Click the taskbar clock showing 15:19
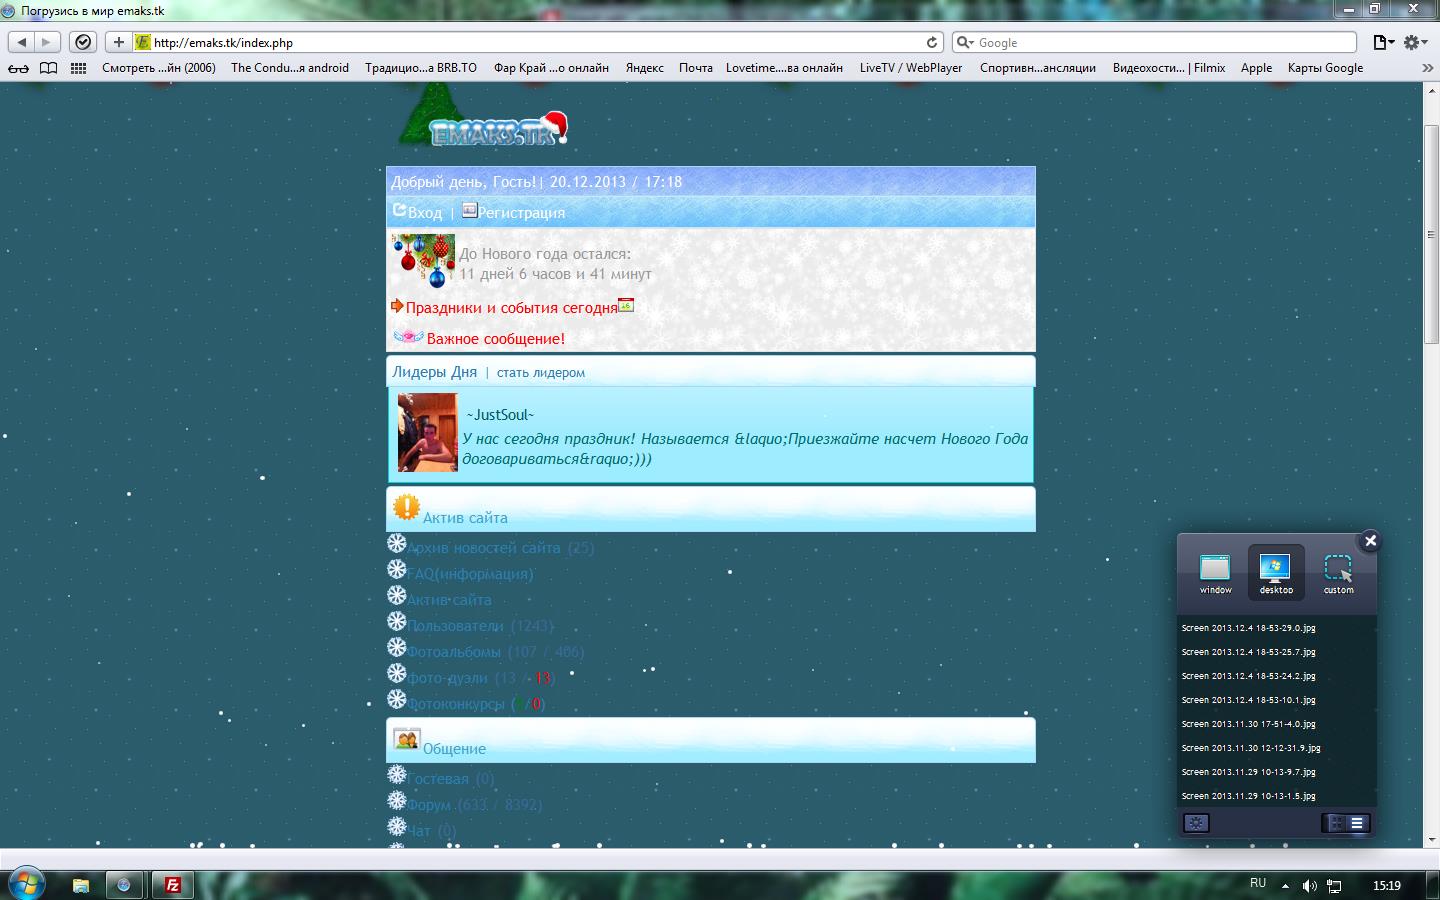This screenshot has height=900, width=1440. coord(1386,886)
